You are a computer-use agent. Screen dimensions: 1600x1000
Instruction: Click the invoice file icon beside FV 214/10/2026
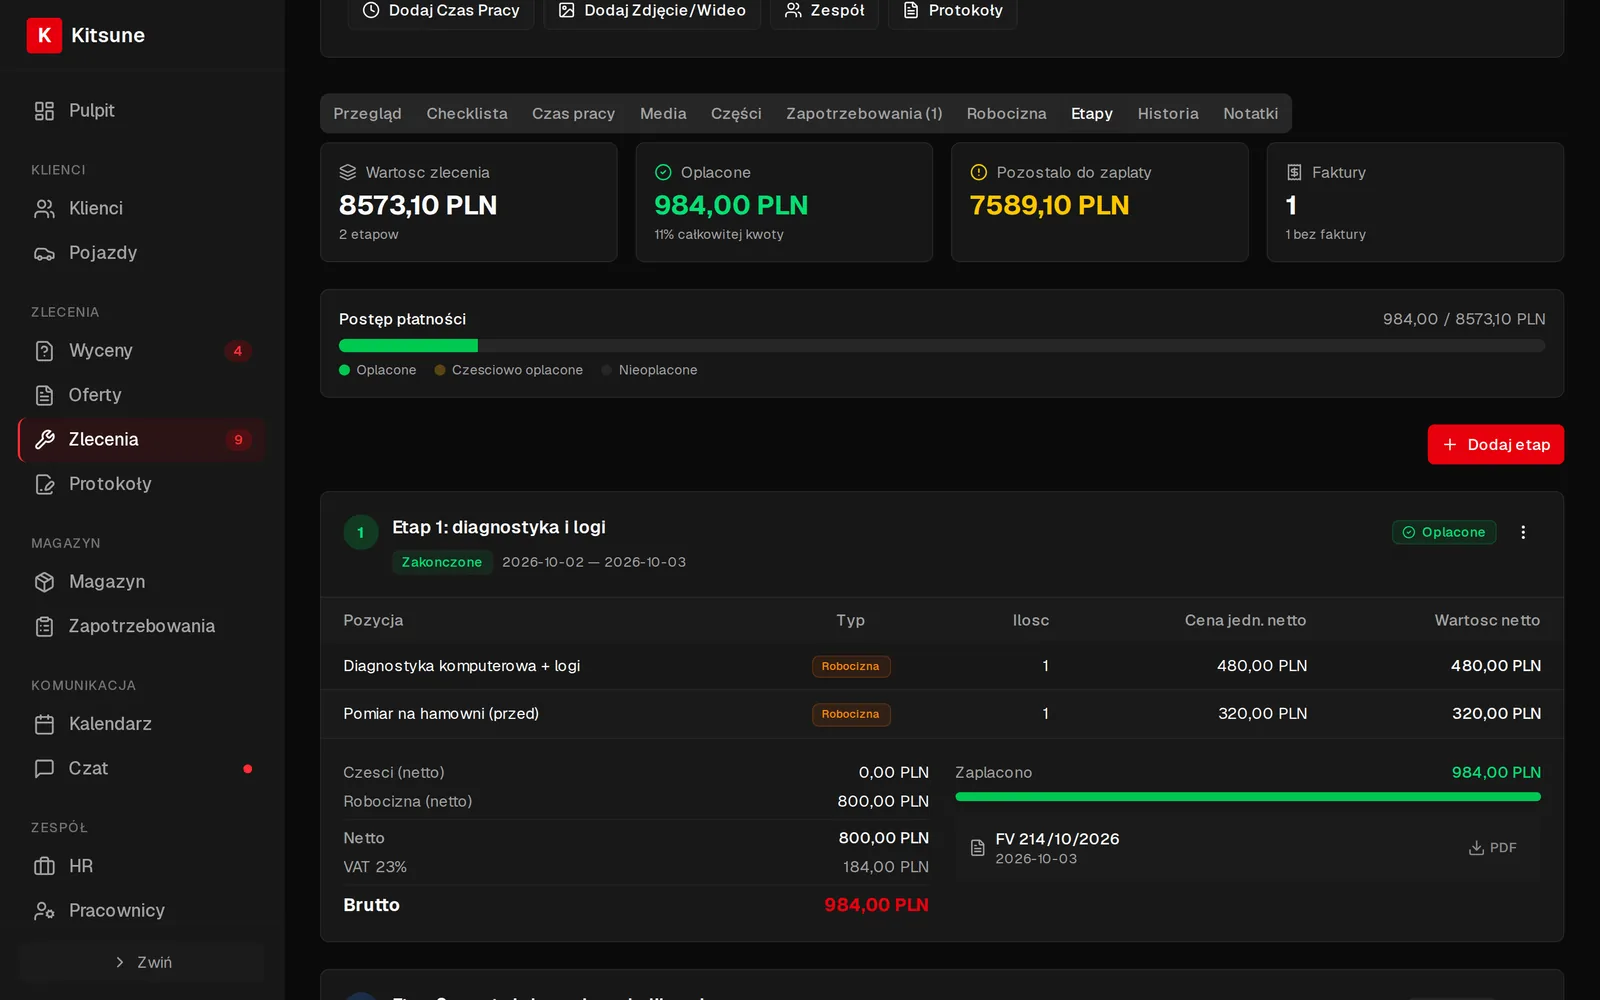point(978,848)
